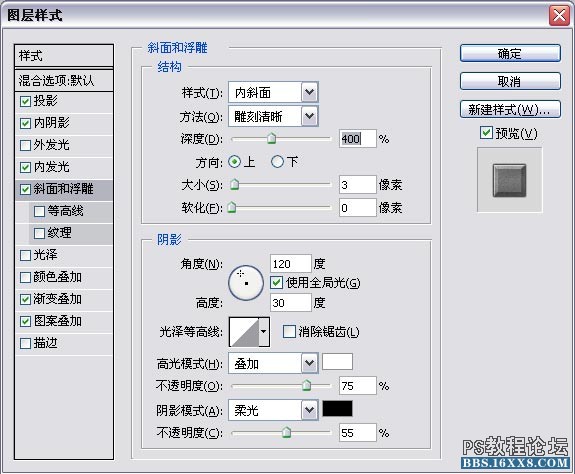Open the 样式 style dropdown 内斜面
575x474 pixels.
273,92
